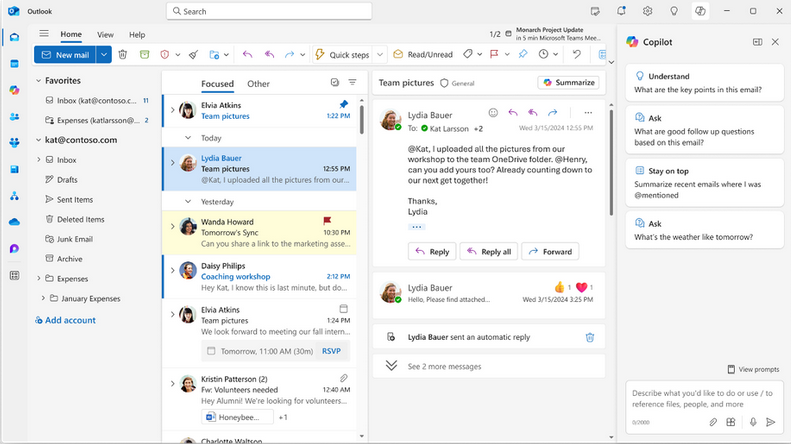Open New mail dropdown arrow
Image resolution: width=791 pixels, height=444 pixels.
(103, 54)
